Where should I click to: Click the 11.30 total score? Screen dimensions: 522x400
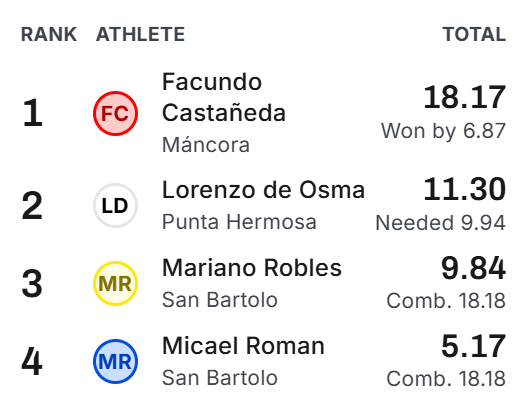465,189
